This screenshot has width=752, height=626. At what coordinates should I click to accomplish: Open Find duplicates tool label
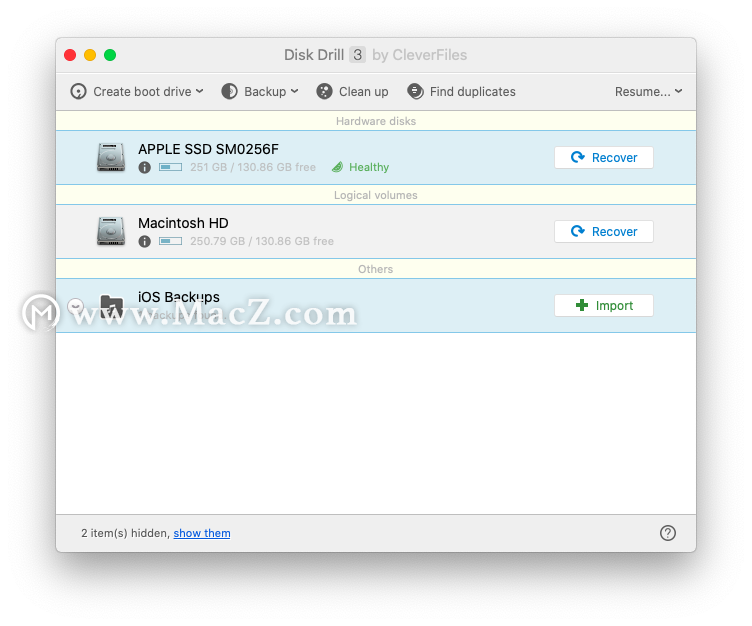[x=472, y=92]
